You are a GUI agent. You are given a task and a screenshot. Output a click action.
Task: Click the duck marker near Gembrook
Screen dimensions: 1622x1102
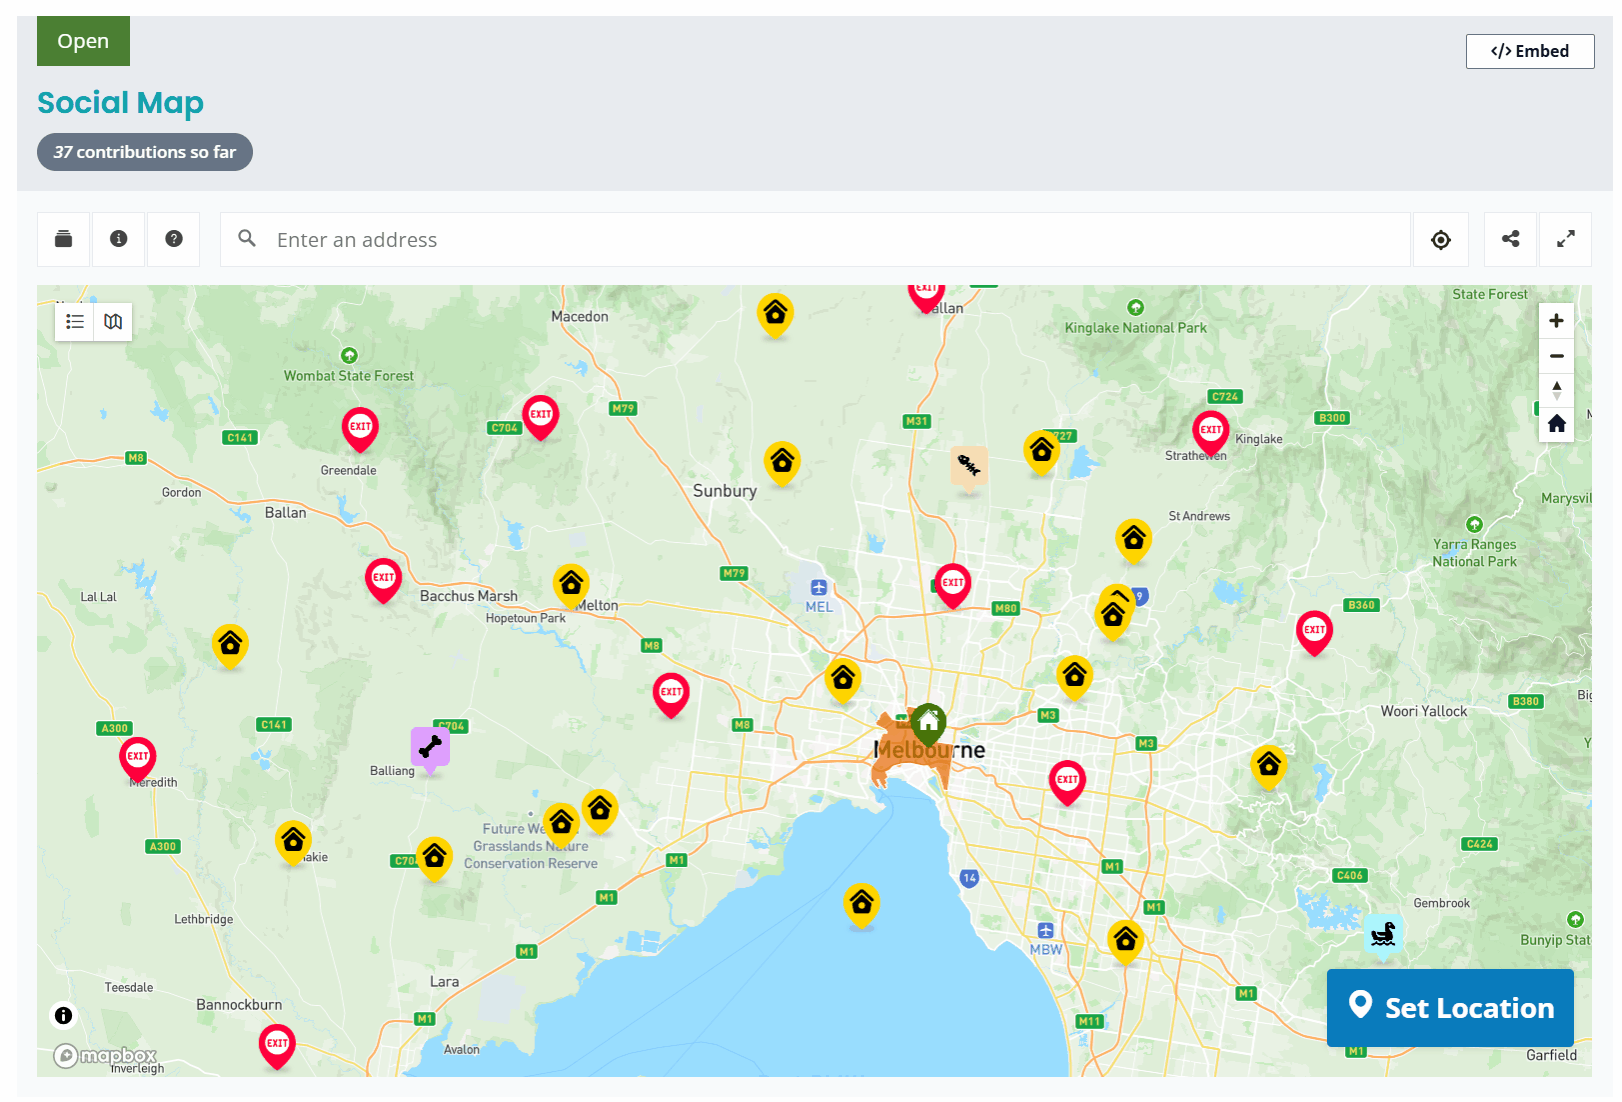tap(1383, 934)
